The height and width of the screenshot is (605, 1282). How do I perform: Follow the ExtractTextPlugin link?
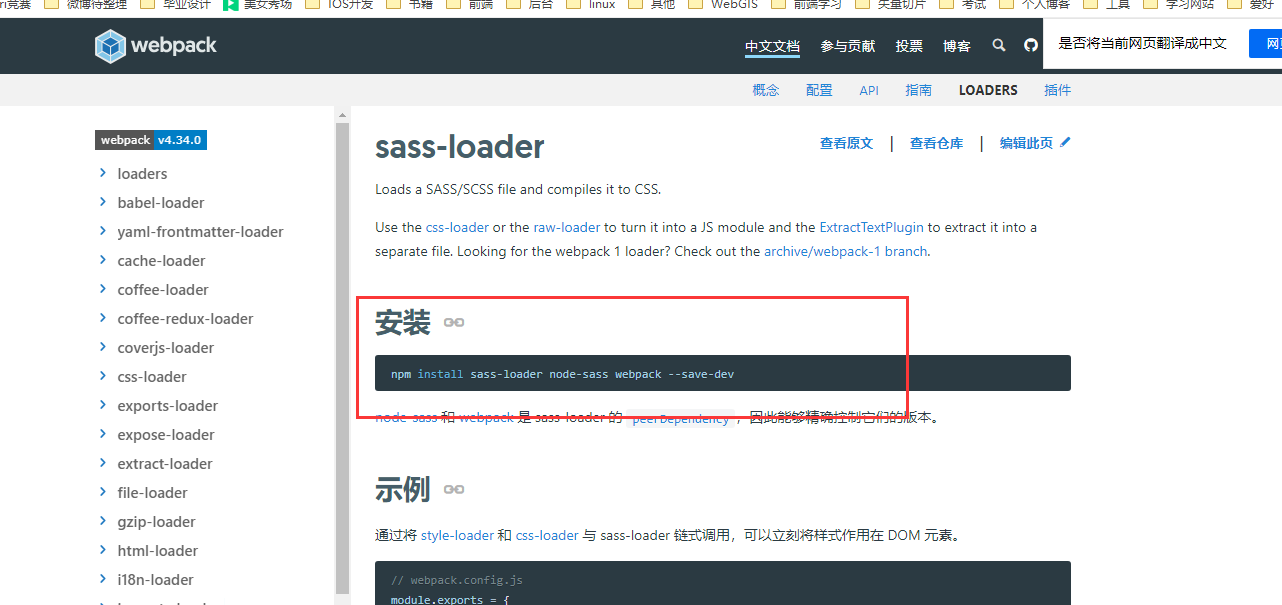871,227
